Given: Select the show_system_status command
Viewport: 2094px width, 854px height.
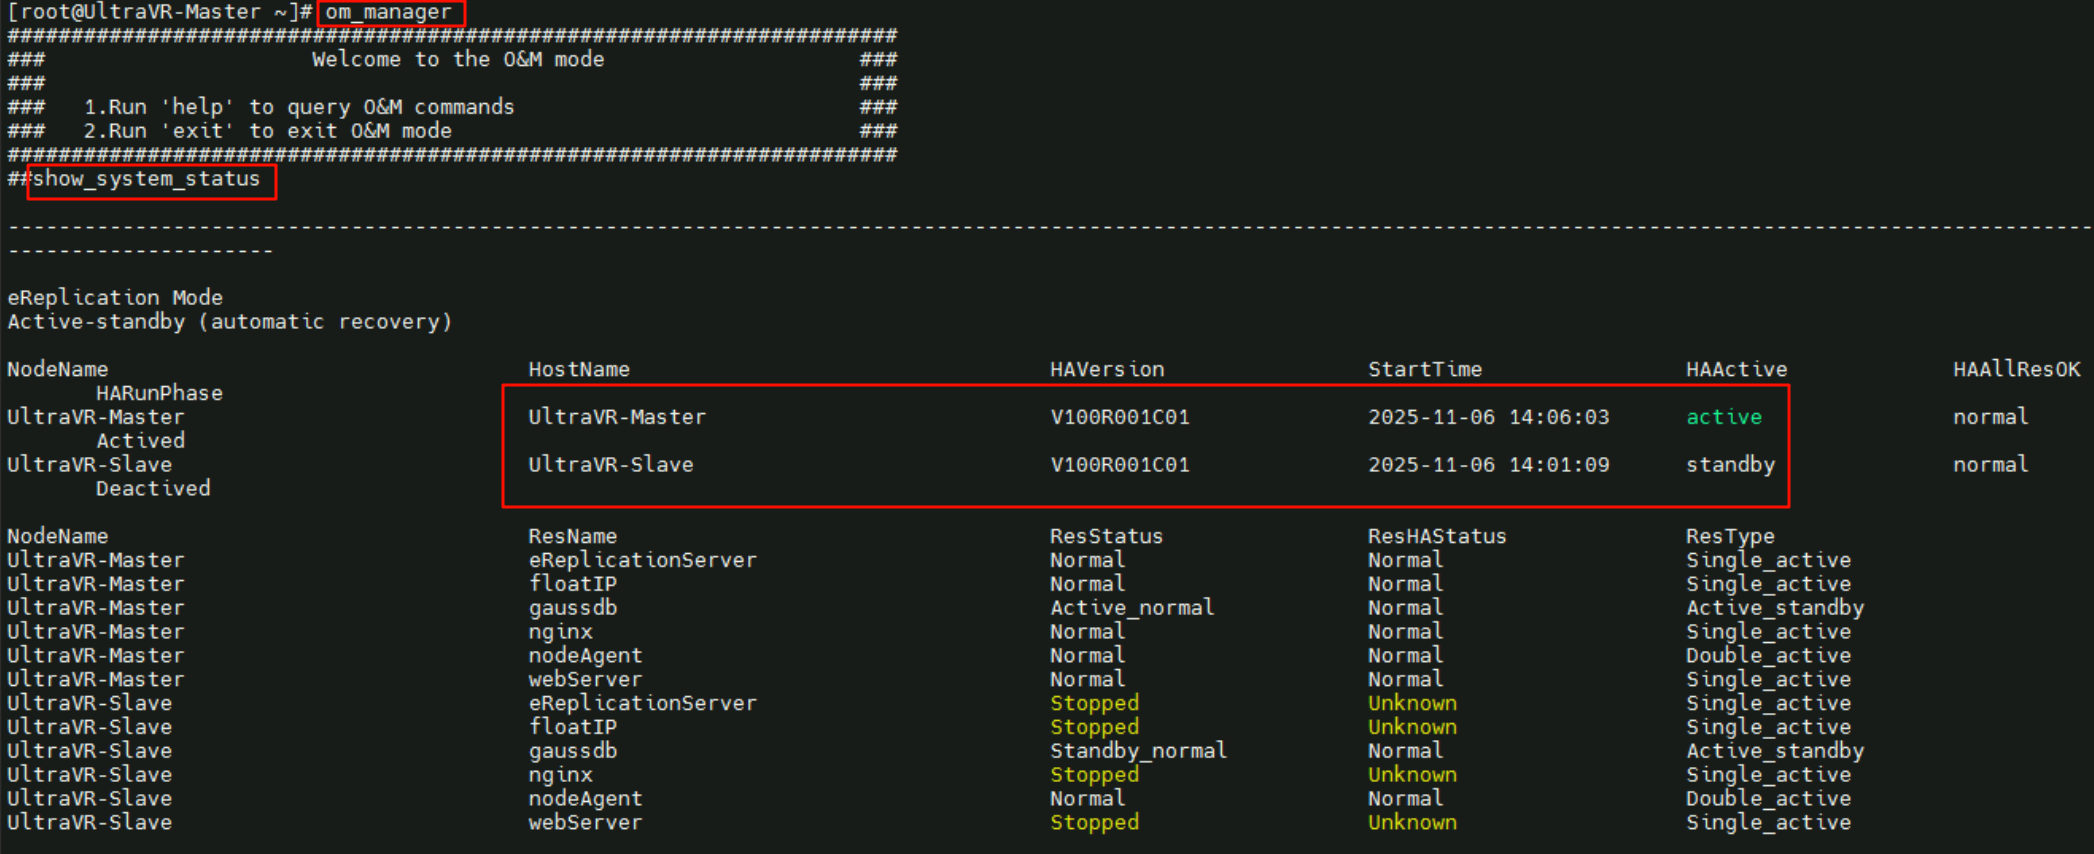Looking at the screenshot, I should coord(146,179).
